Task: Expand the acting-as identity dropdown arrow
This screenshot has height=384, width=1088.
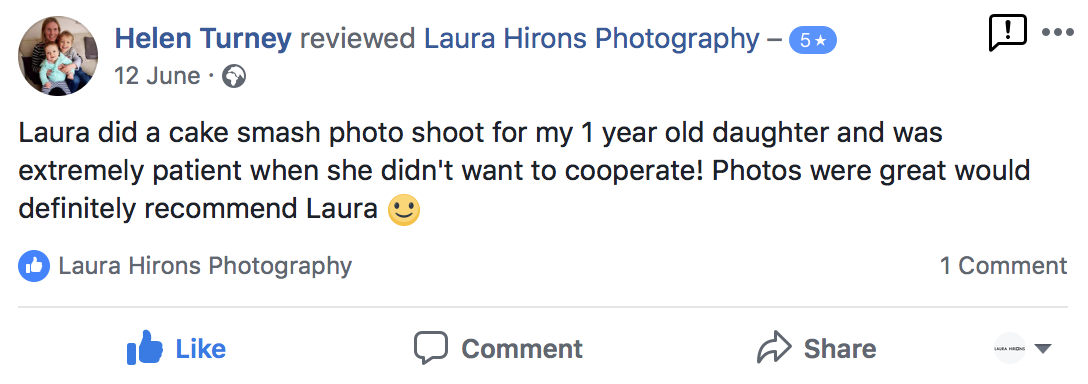Action: (1043, 349)
